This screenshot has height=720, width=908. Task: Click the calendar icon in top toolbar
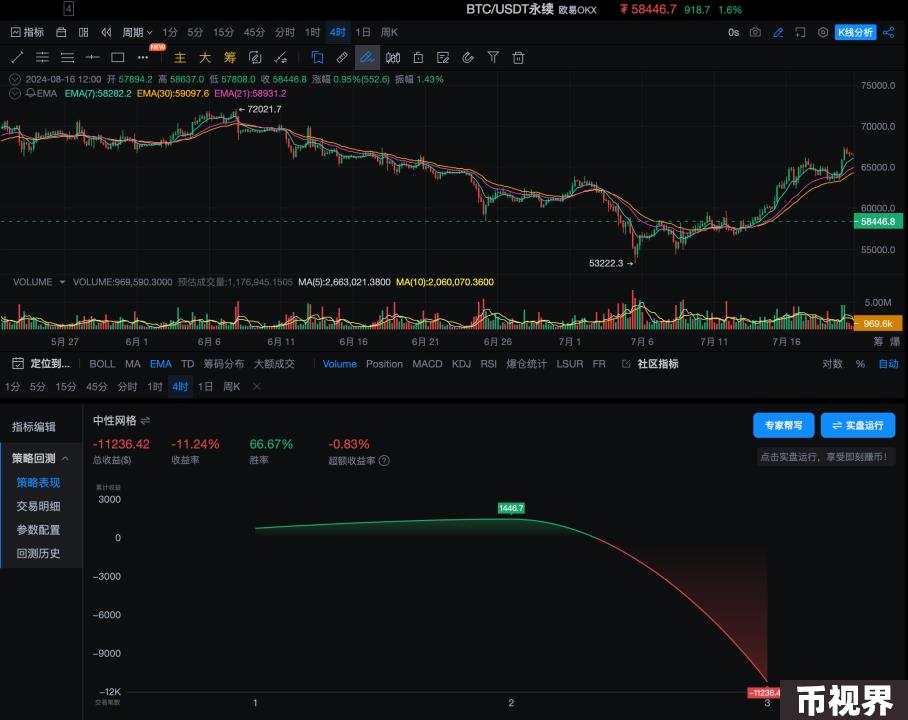coord(61,32)
